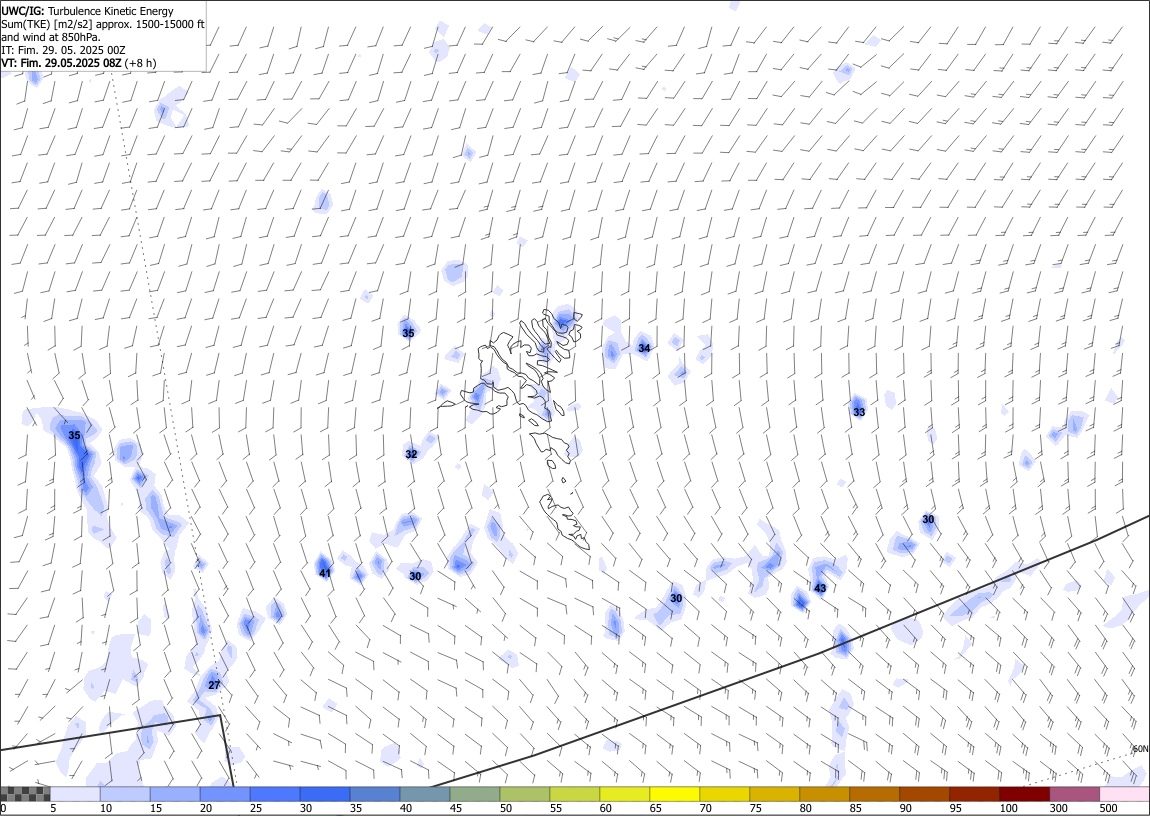This screenshot has height=816, width=1150.
Task: Pick the light blue 10–15 legend swatch
Action: pyautogui.click(x=125, y=794)
